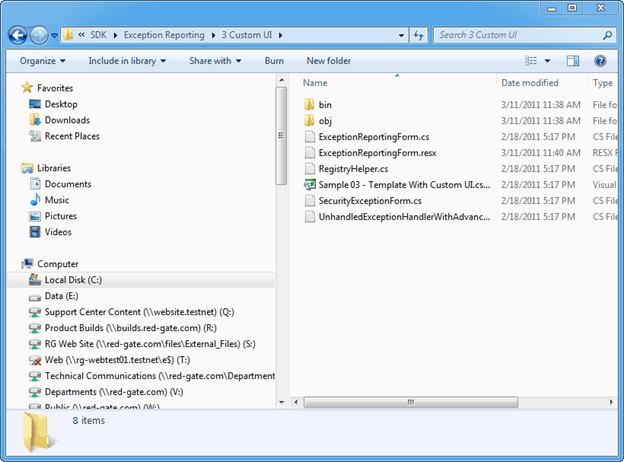
Task: Open Include in library menu
Action: pos(127,61)
